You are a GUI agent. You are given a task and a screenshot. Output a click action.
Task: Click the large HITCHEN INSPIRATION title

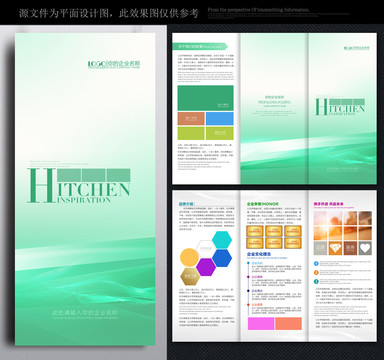click(x=78, y=186)
